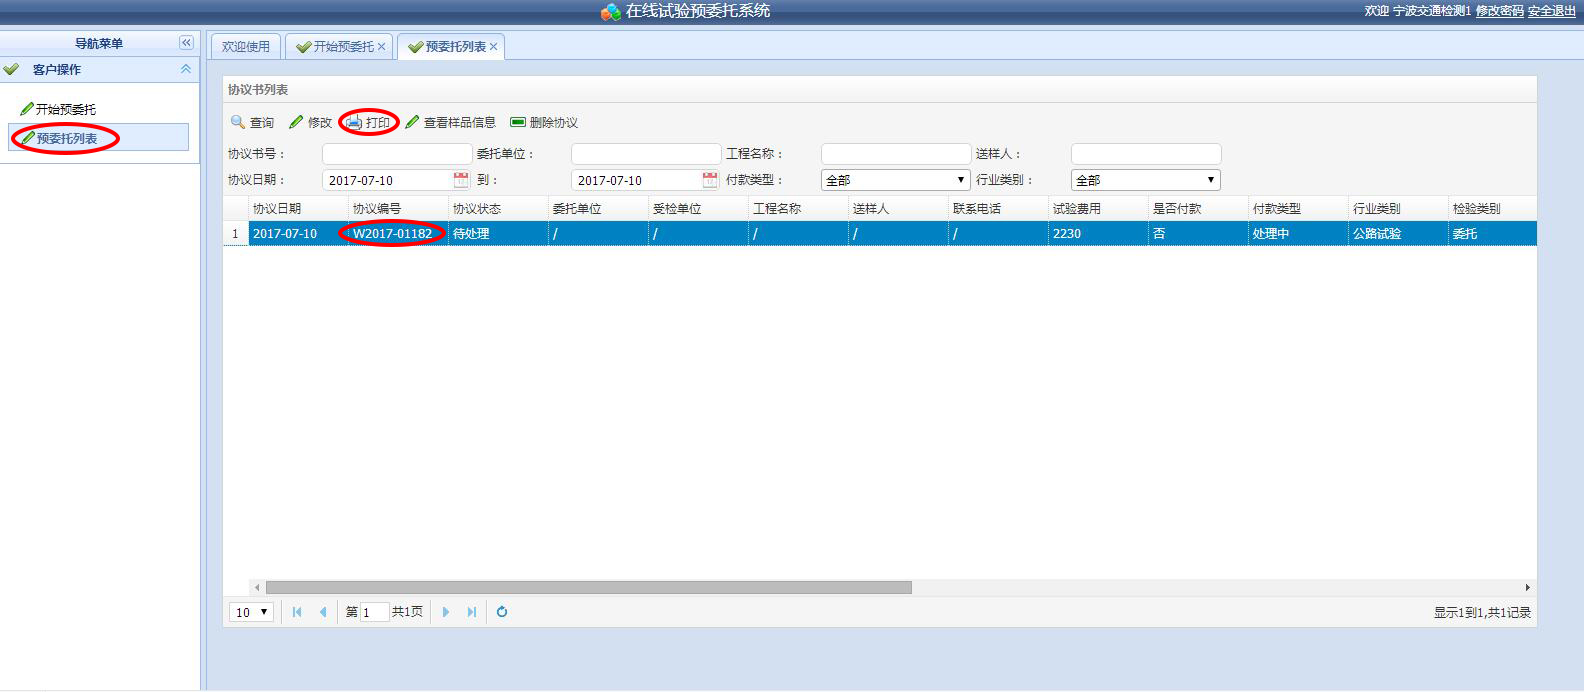Open the page size dropdown showing 10
The height and width of the screenshot is (692, 1584).
pyautogui.click(x=252, y=612)
